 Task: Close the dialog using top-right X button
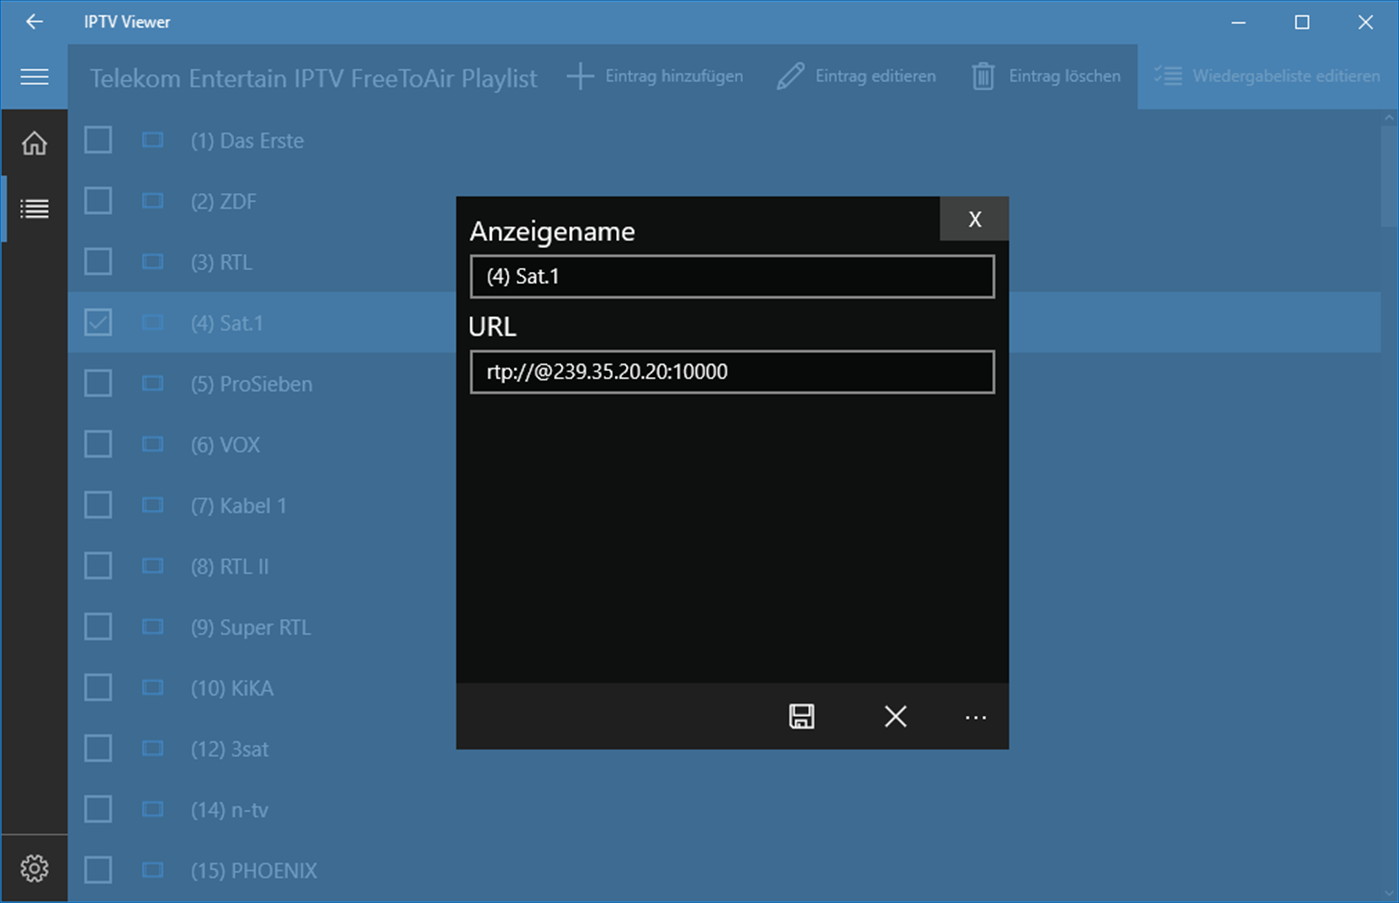click(974, 219)
